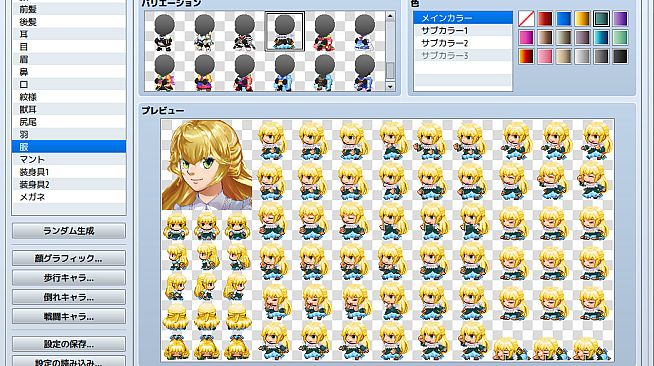Select 獣耳 in the parts list
The height and width of the screenshot is (366, 654).
[x=69, y=109]
